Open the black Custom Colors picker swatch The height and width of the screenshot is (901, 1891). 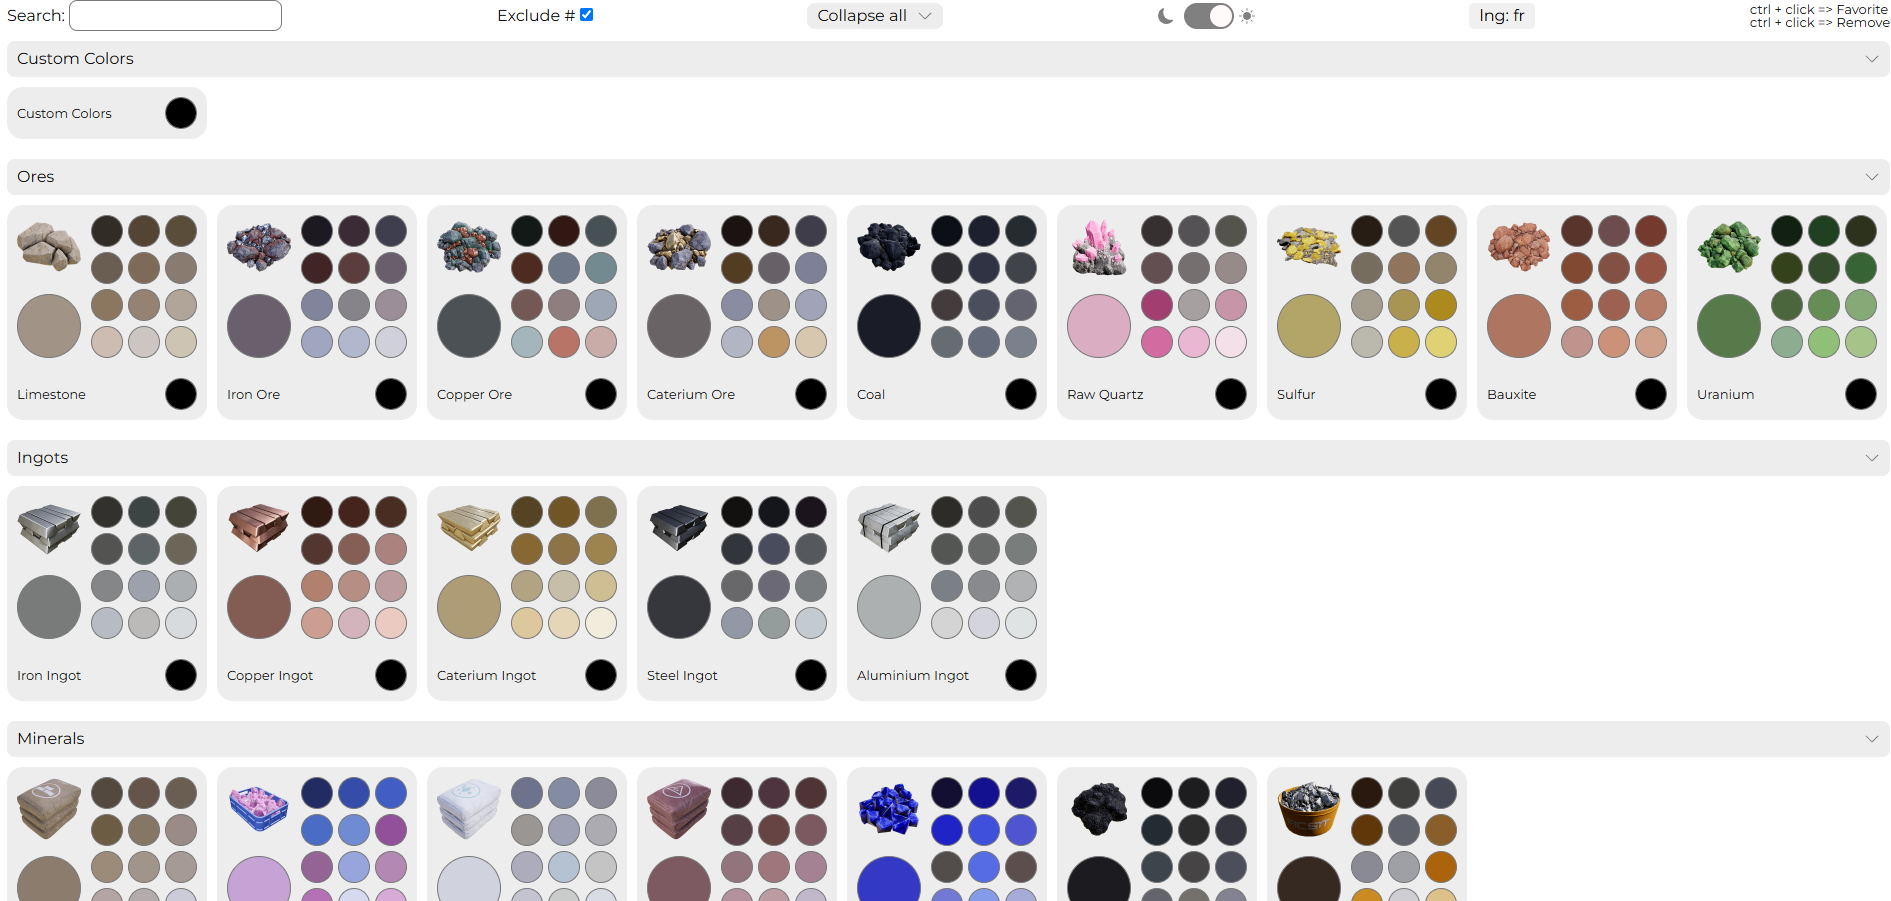[181, 113]
